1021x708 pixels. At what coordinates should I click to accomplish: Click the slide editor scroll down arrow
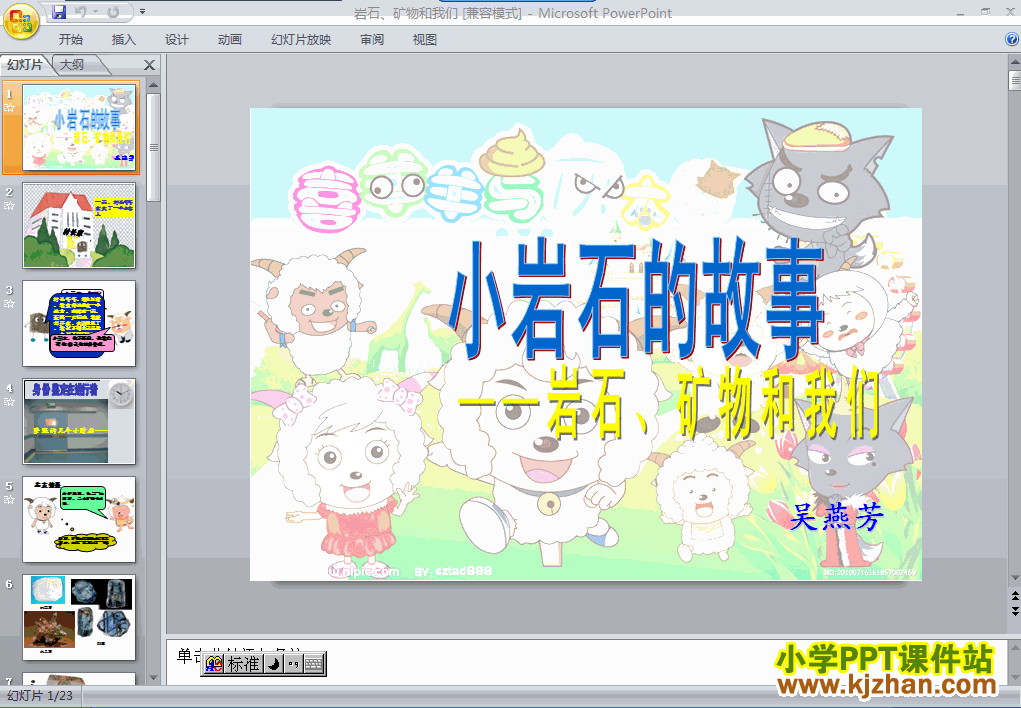[x=1015, y=578]
